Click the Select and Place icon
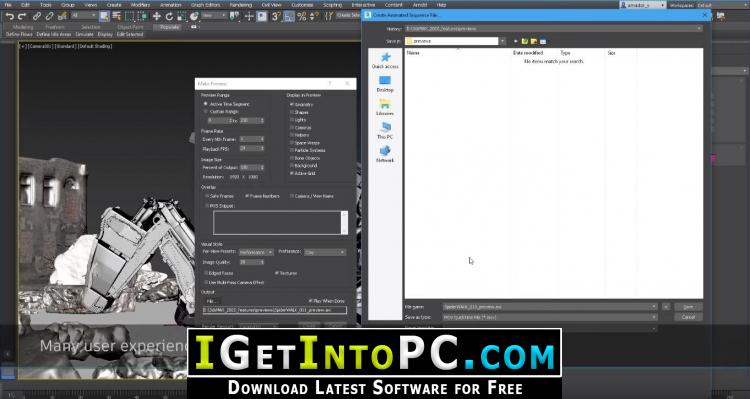Image resolution: width=750 pixels, height=399 pixels. tap(194, 16)
